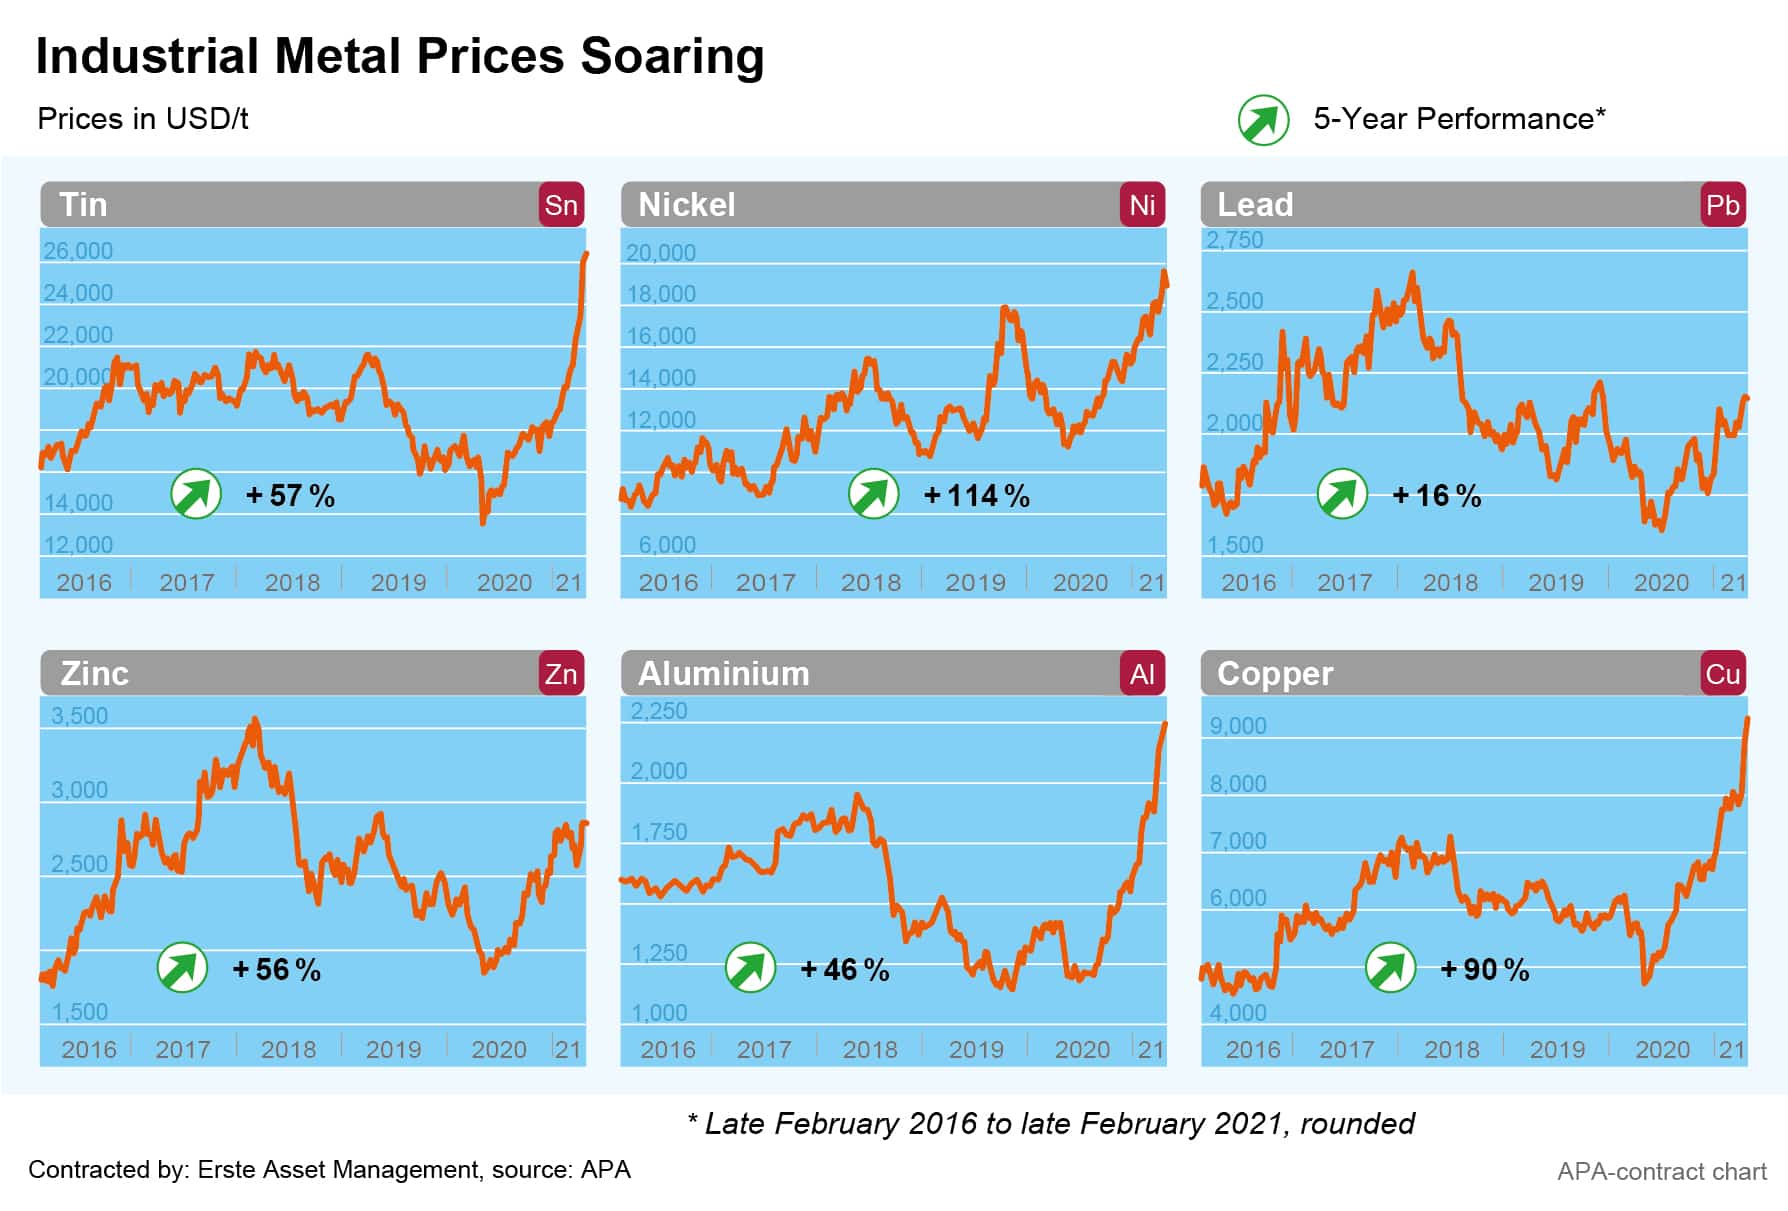Click the green arrow beside Tin +57 %
The image size is (1788, 1211).
click(x=196, y=494)
